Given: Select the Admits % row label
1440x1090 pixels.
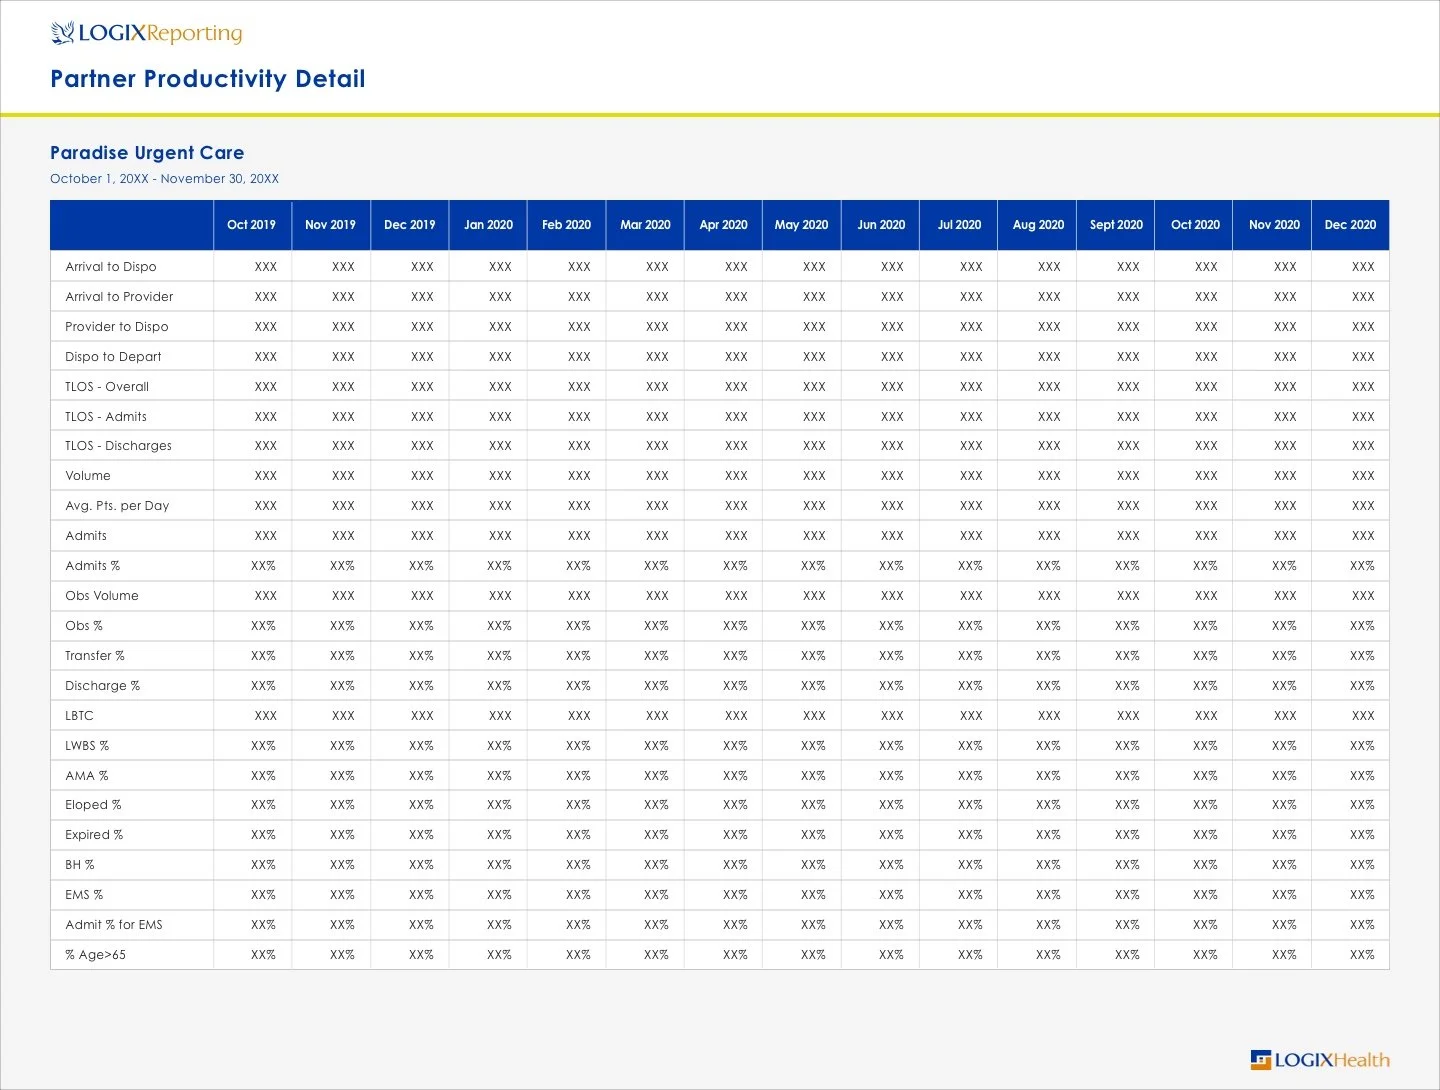Looking at the screenshot, I should coord(92,566).
